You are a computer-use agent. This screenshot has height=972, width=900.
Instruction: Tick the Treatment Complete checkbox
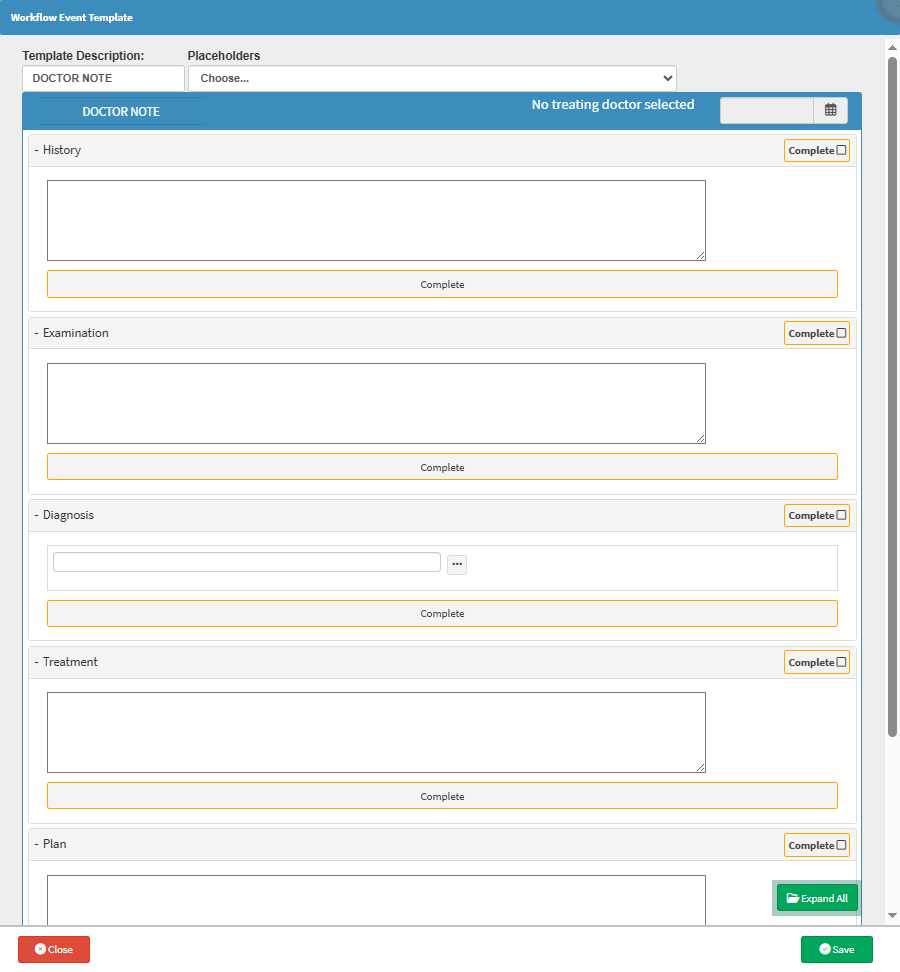pos(841,662)
